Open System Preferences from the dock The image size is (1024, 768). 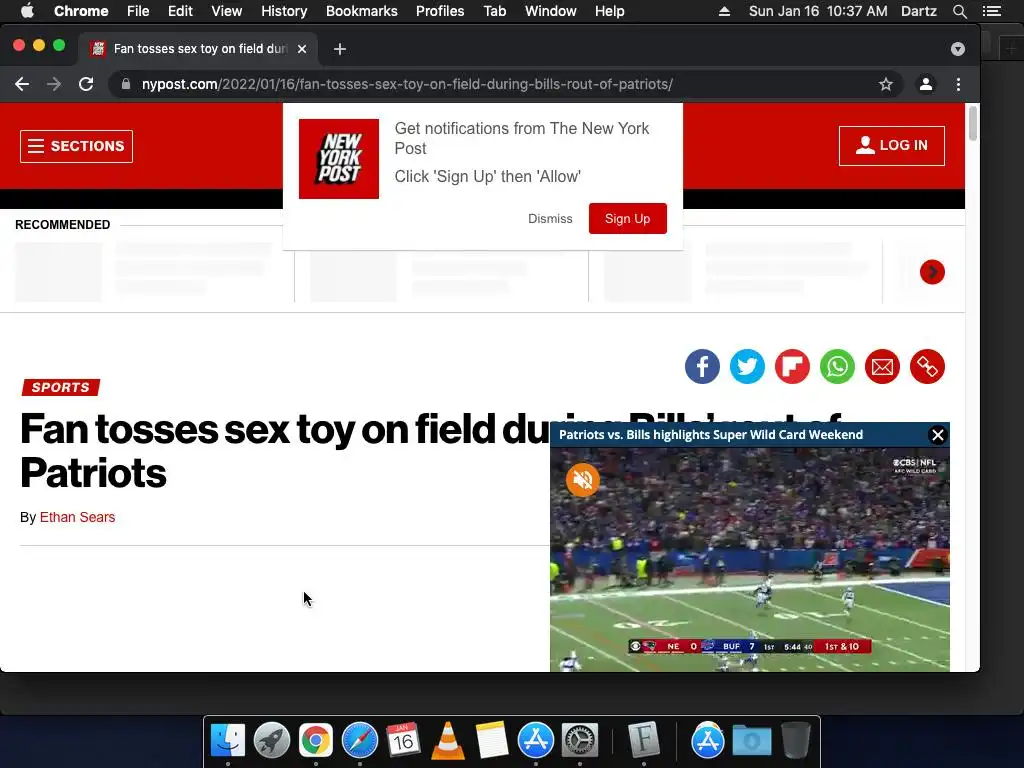point(580,741)
